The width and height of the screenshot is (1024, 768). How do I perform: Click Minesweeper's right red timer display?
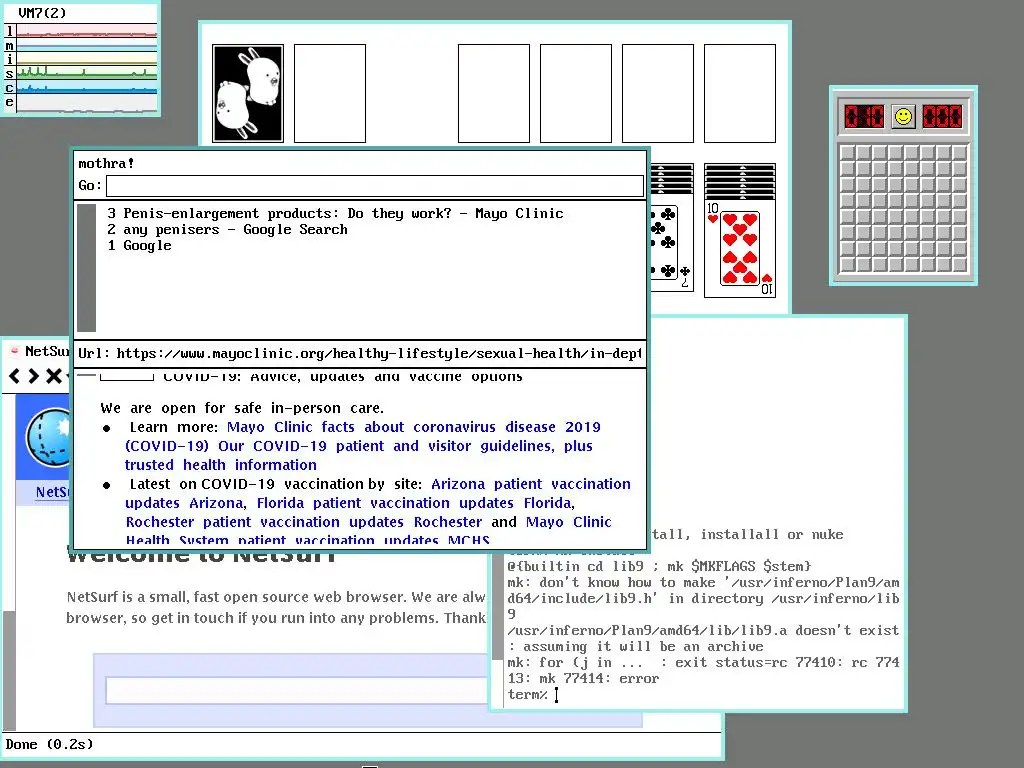(x=942, y=117)
